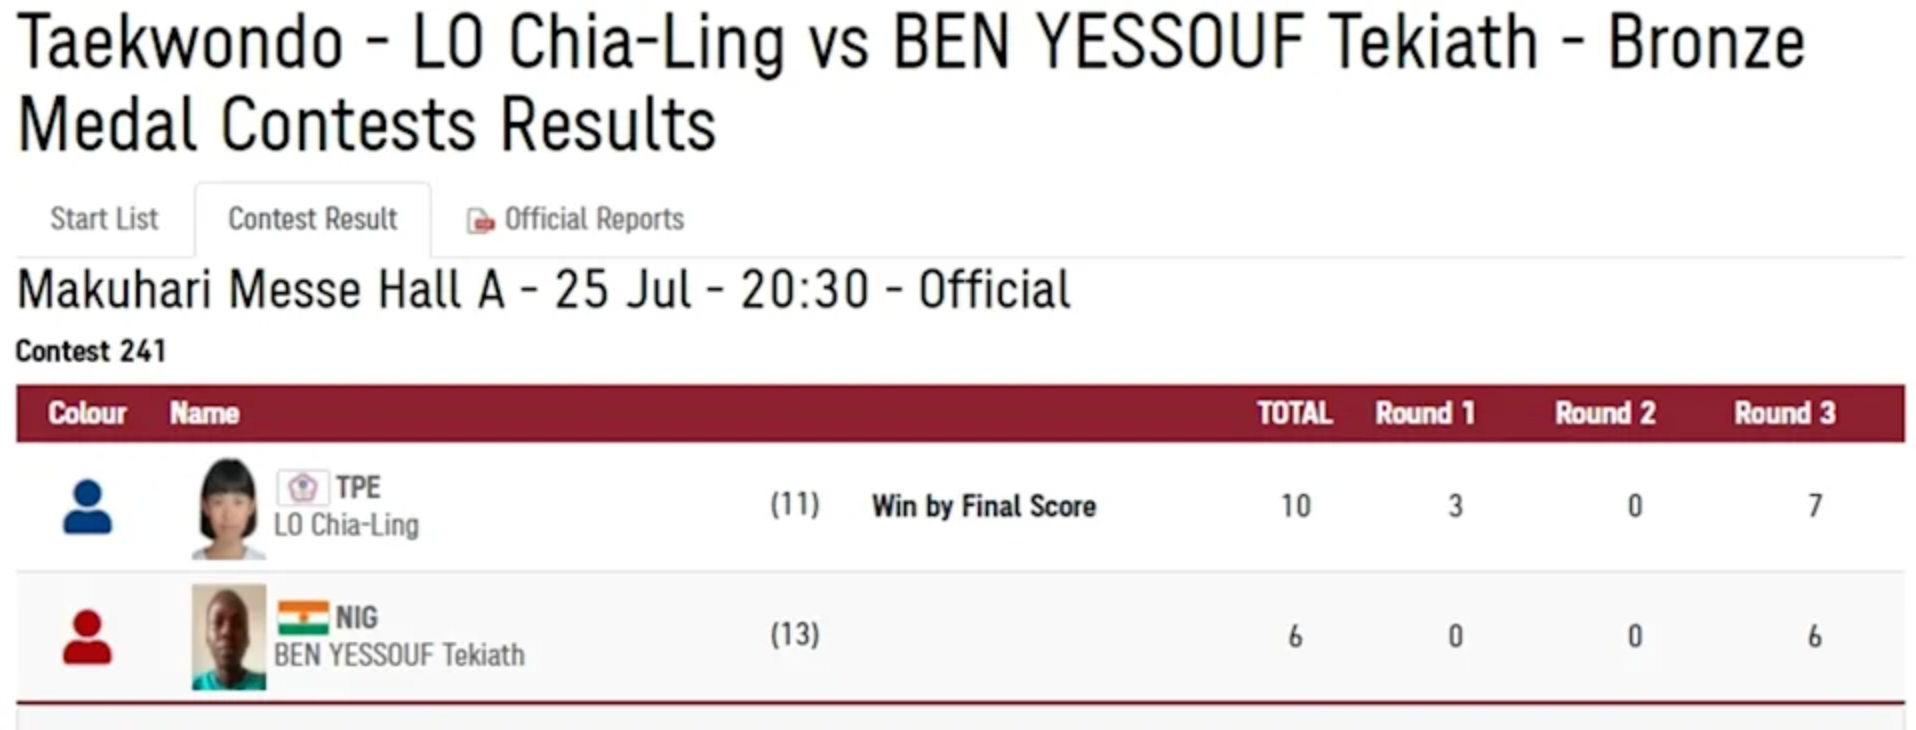Click BEN YESSOUF Tekiath's portrait photo

229,637
